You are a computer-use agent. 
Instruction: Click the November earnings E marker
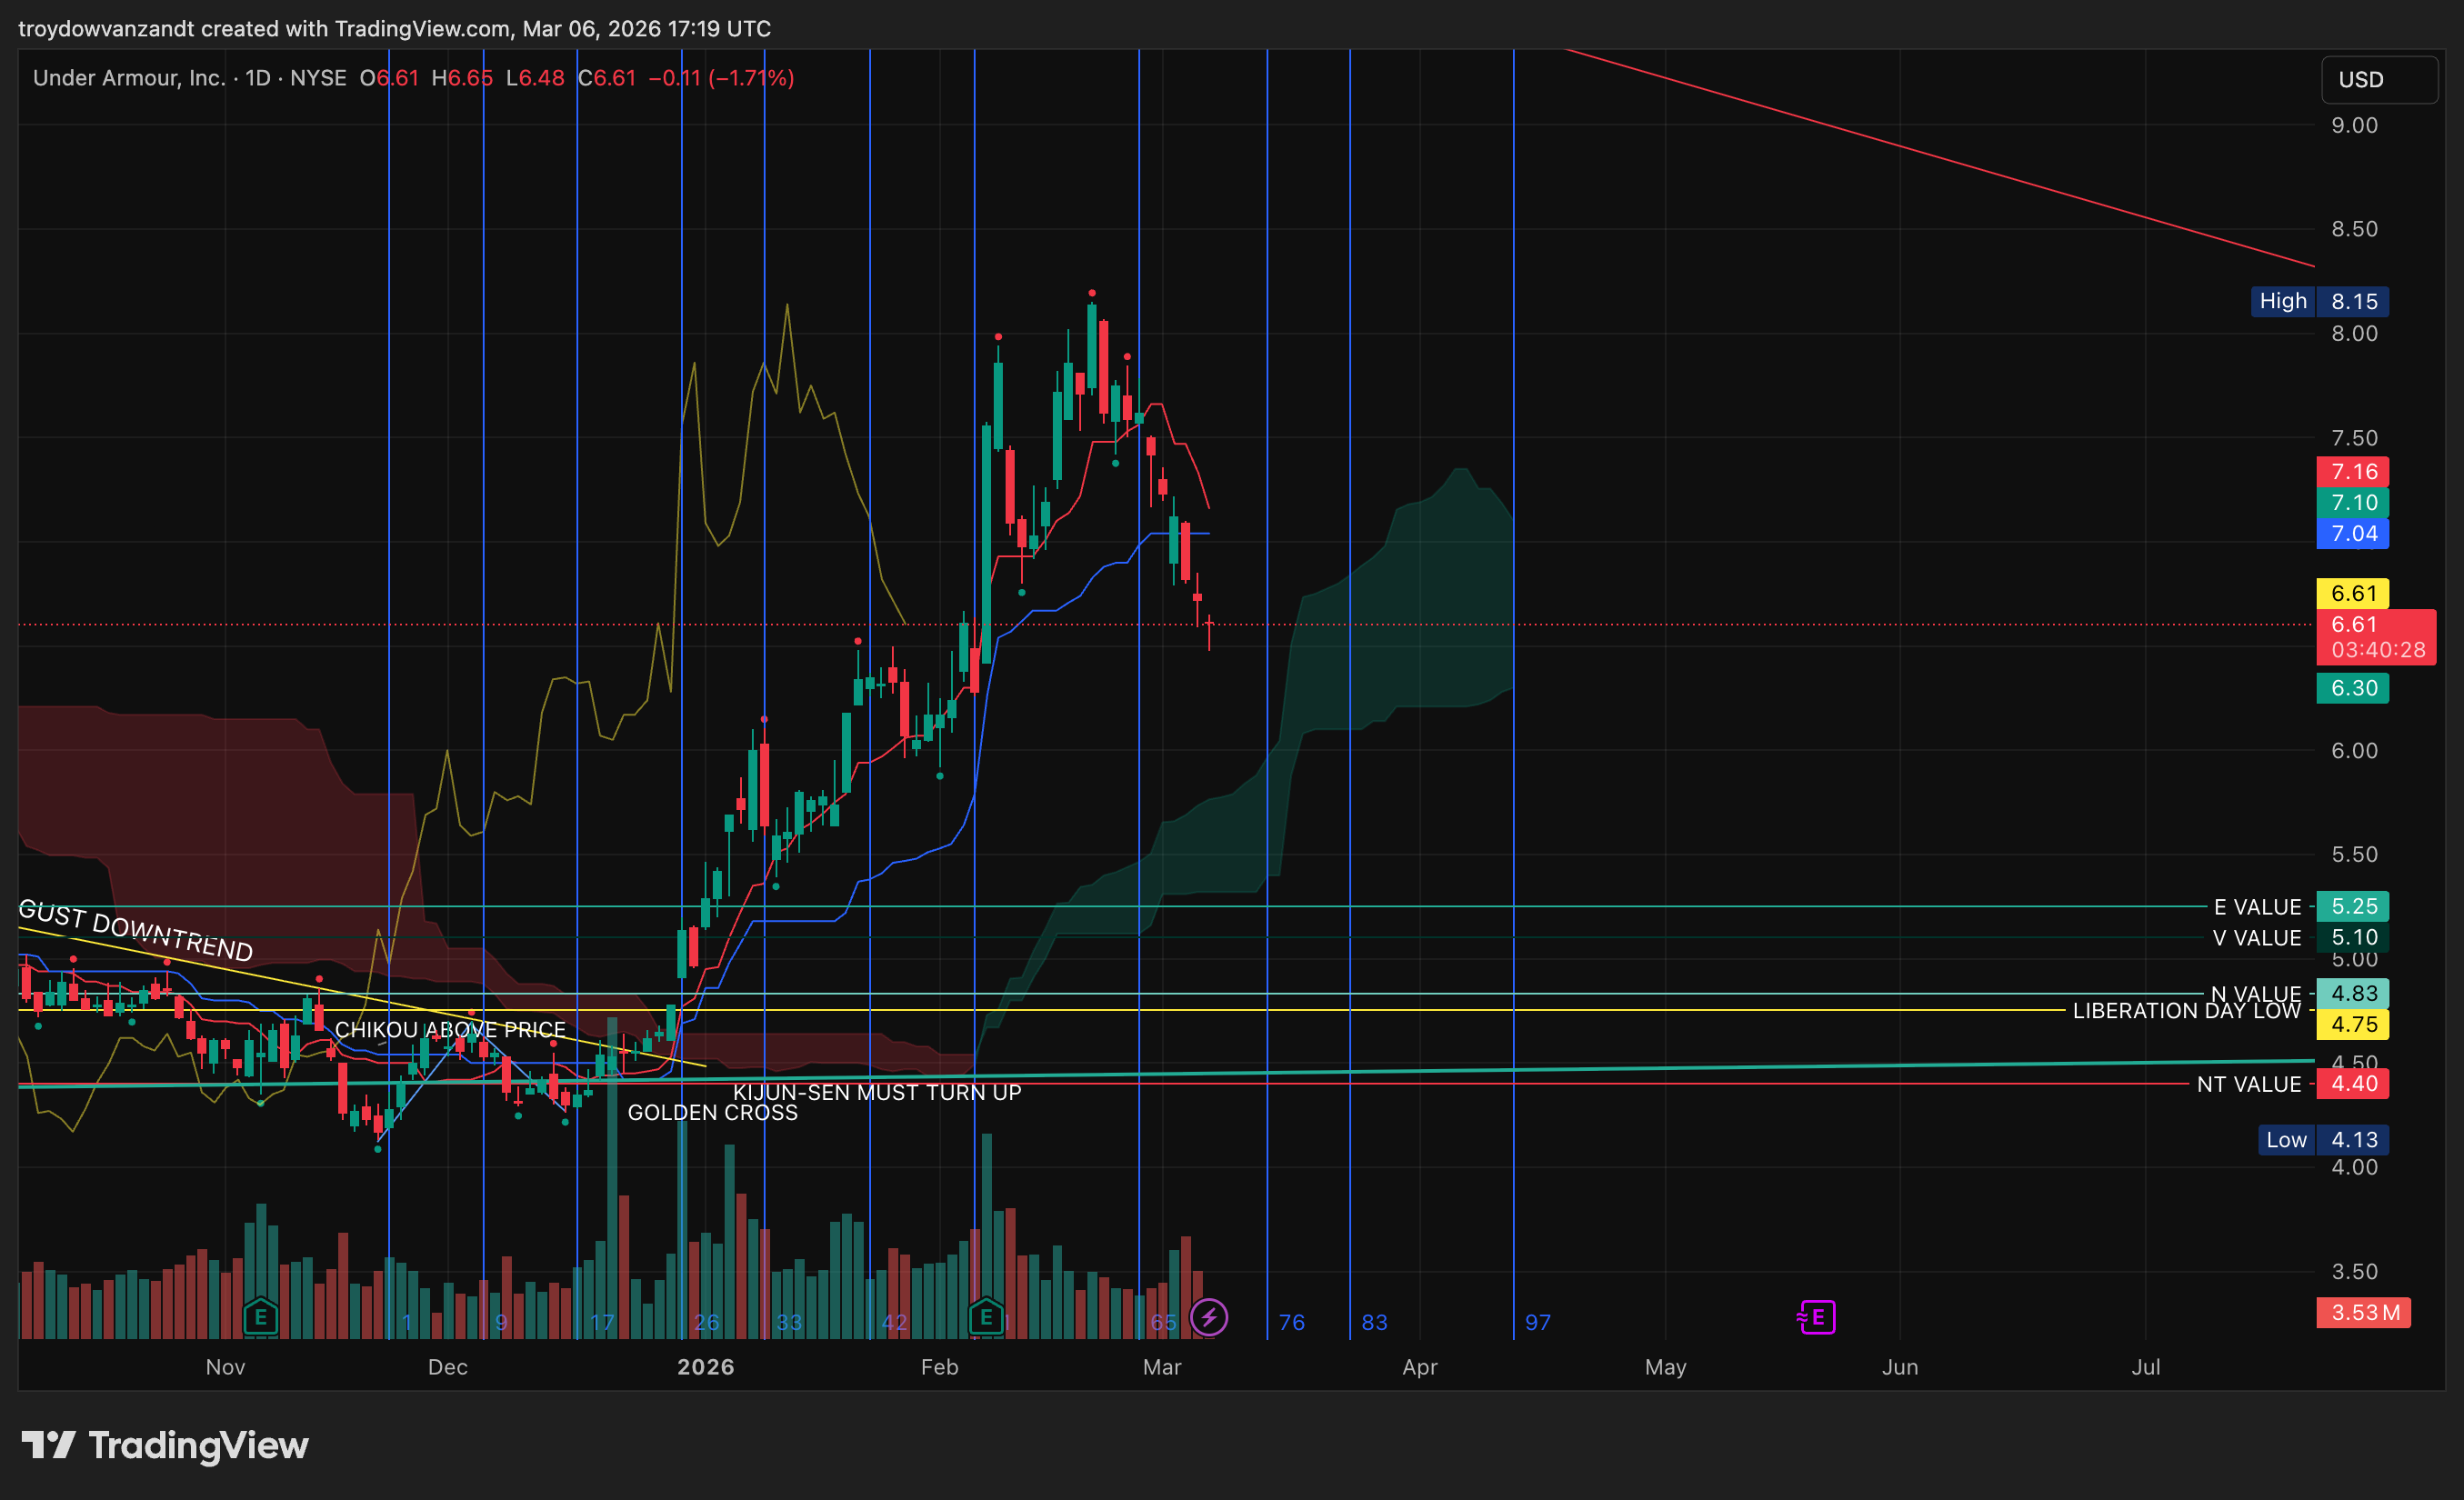[x=261, y=1317]
